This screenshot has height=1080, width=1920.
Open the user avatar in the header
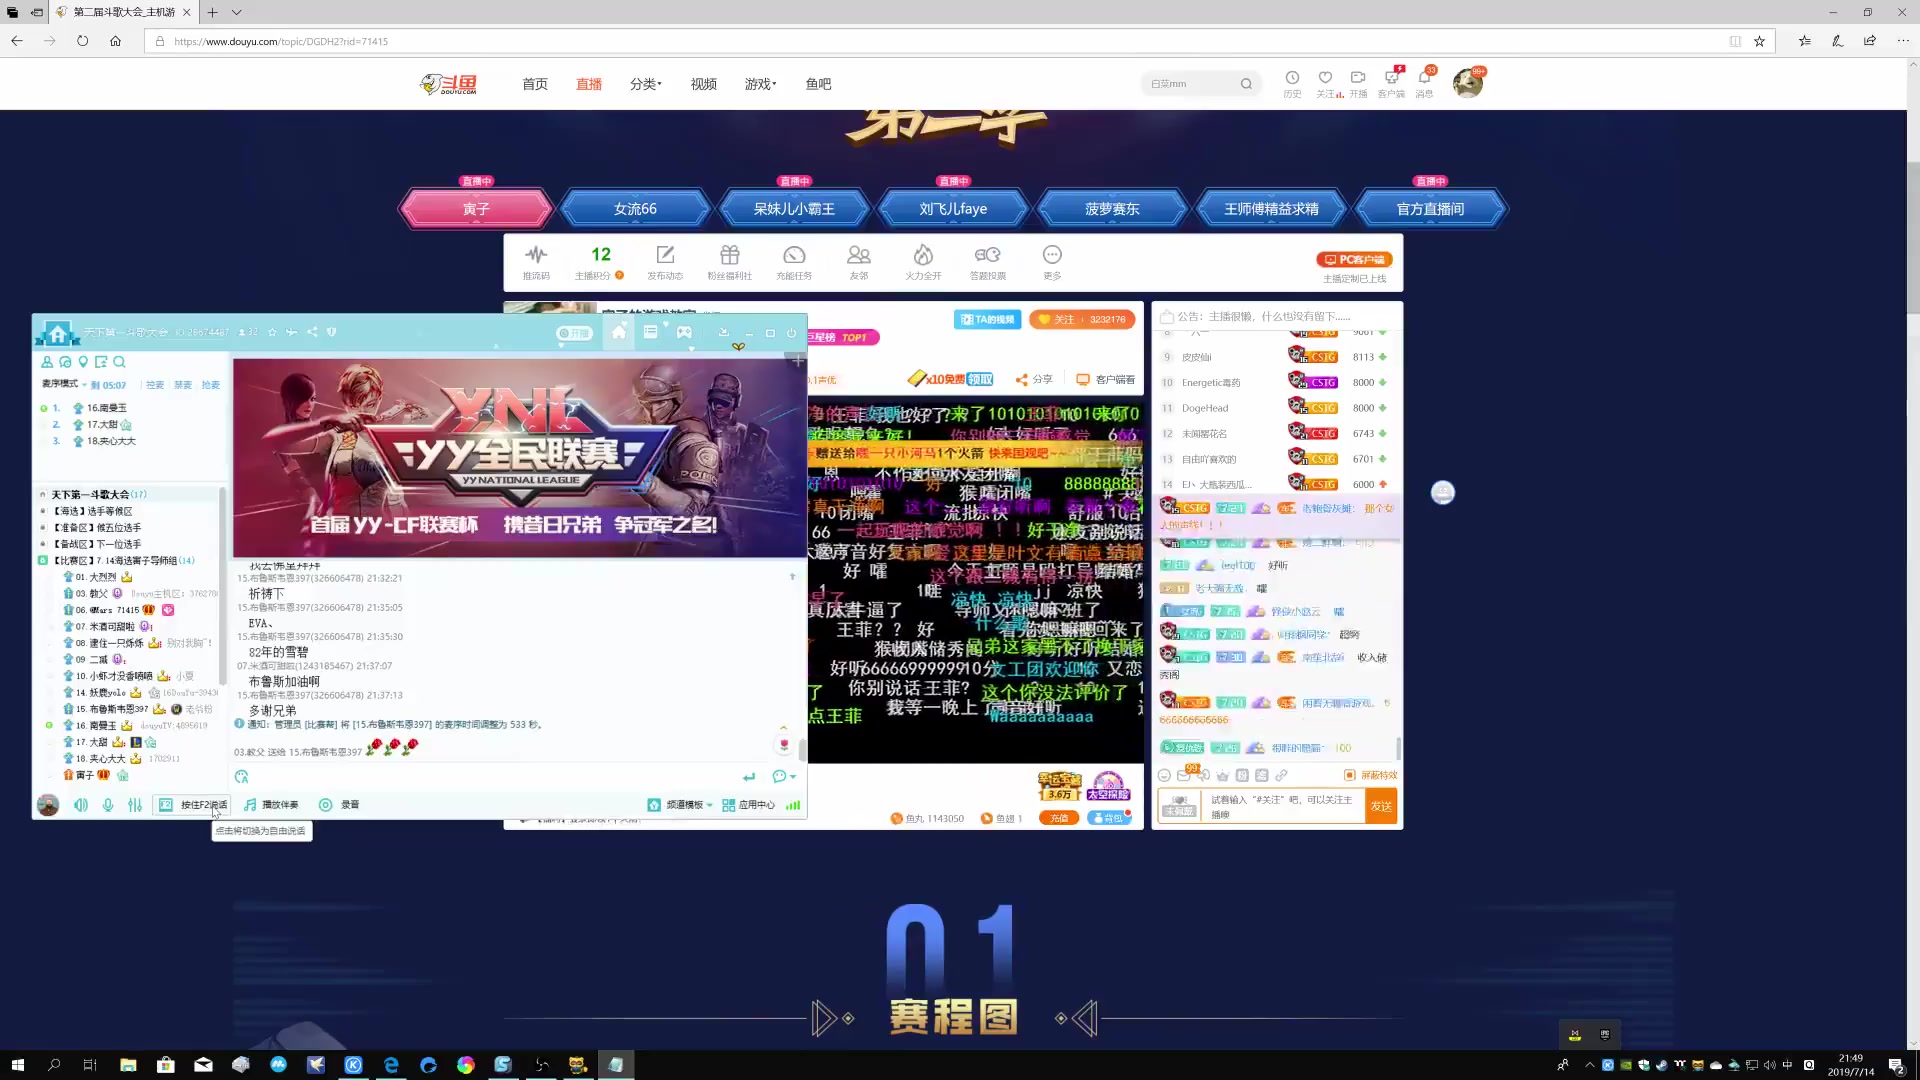coord(1468,83)
